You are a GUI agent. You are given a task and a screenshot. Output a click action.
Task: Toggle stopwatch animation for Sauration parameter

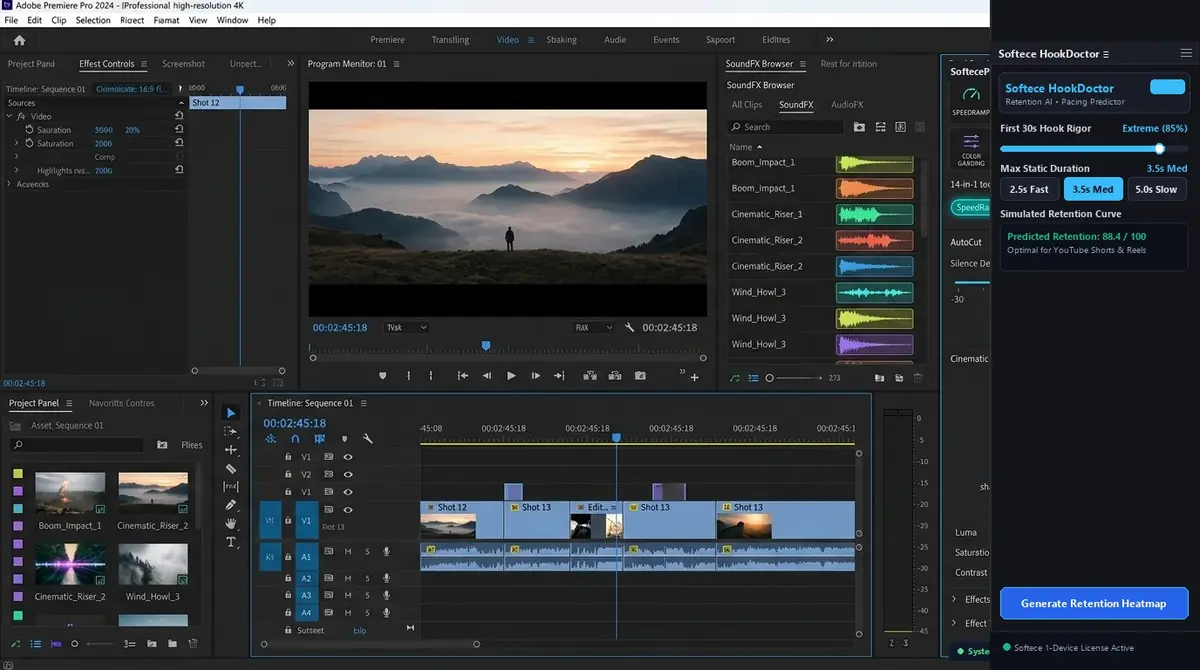pos(29,130)
